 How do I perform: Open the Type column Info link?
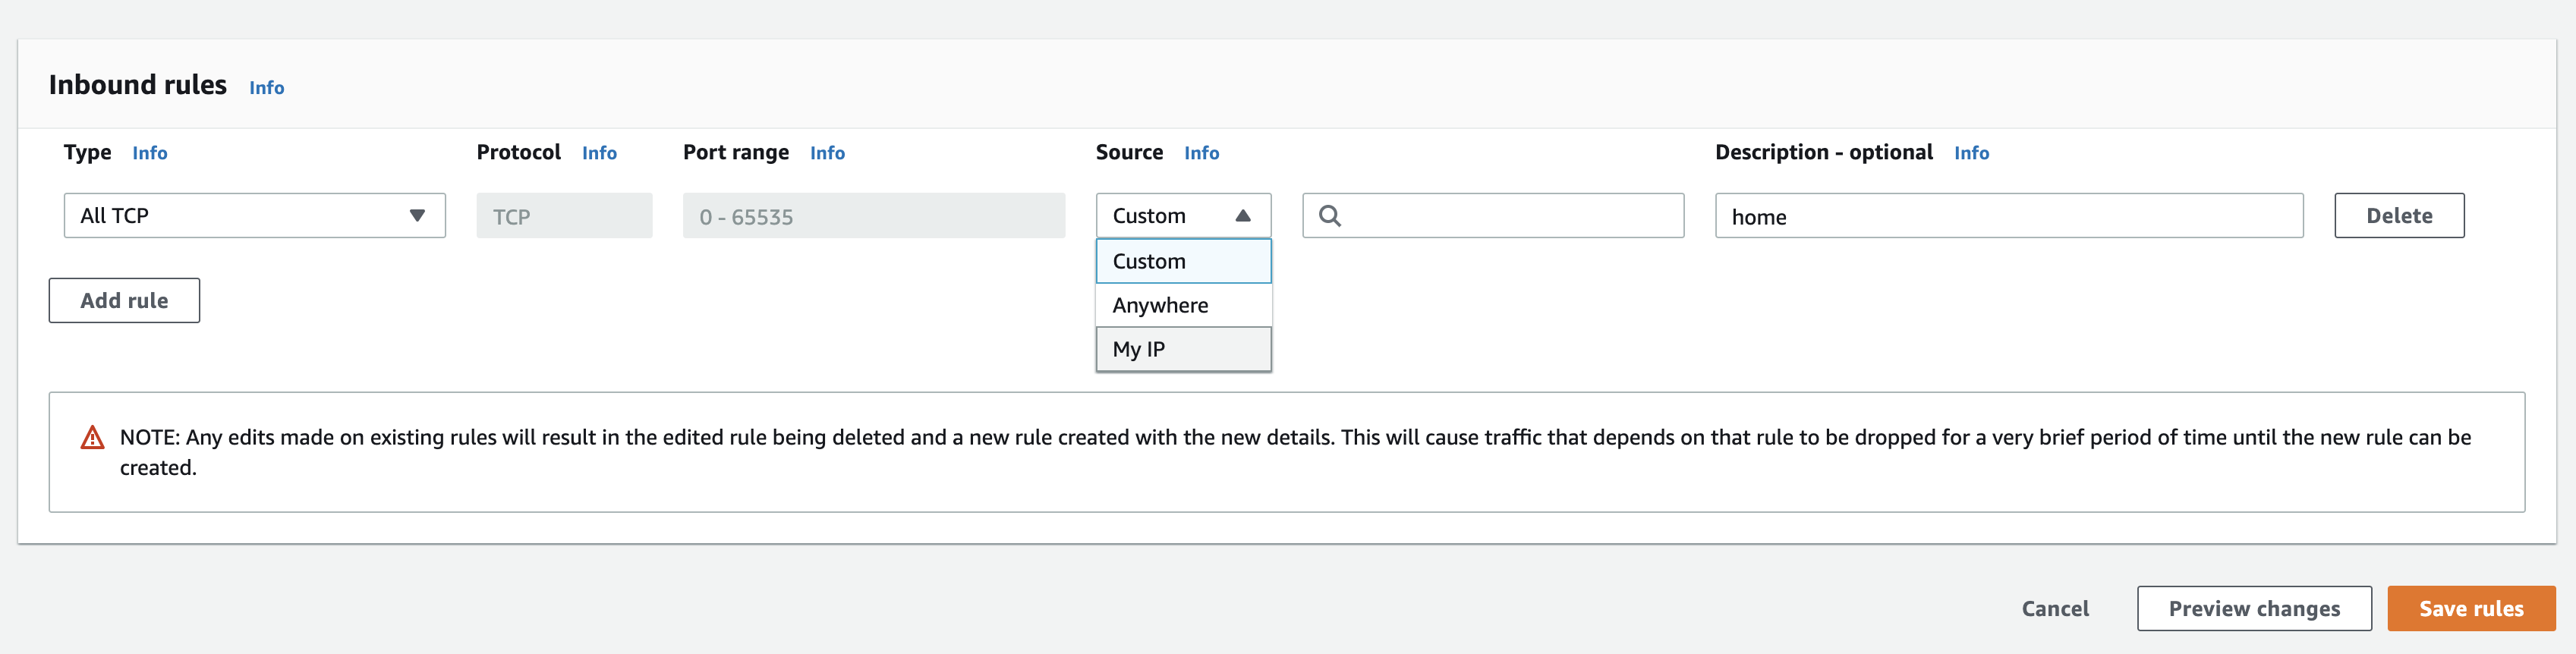pyautogui.click(x=149, y=153)
